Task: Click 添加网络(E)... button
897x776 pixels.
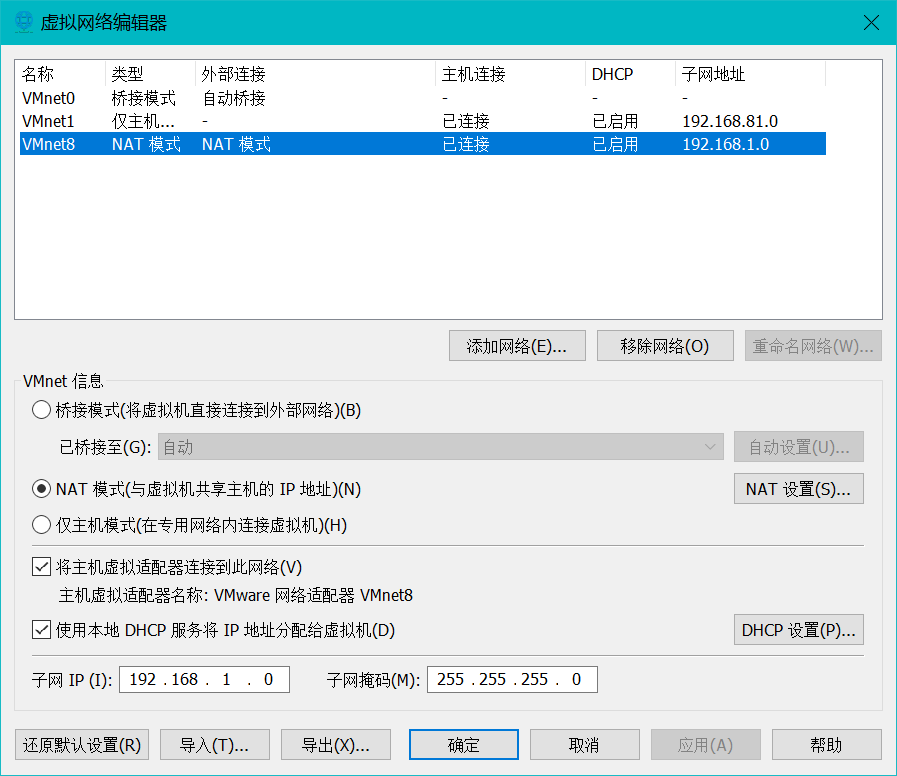Action: (517, 346)
